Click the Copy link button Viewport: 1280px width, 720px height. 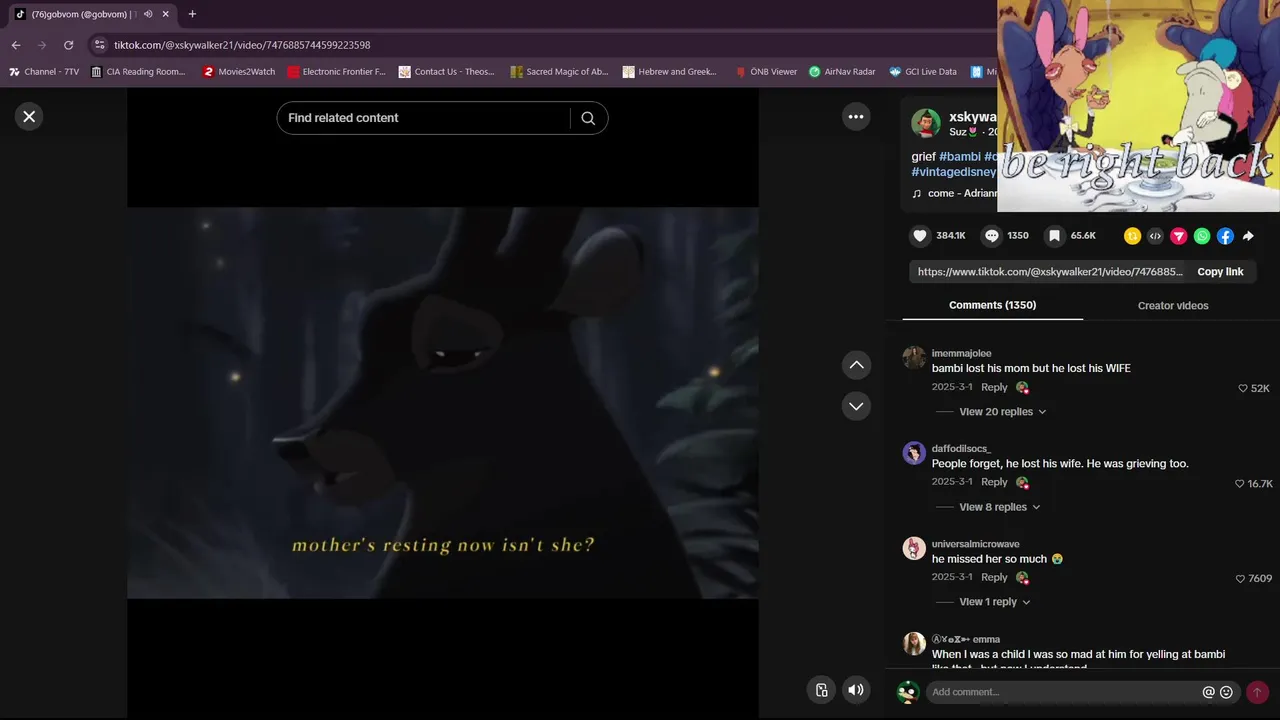(1220, 272)
